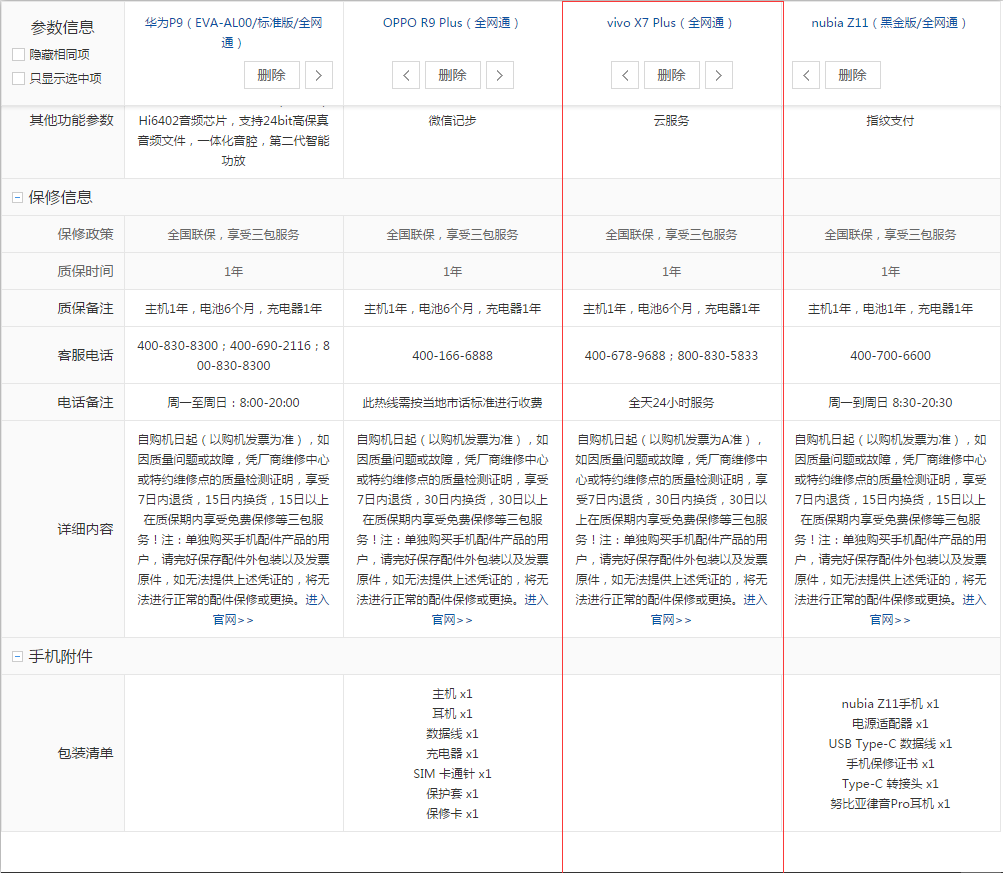Viewport: 1003px width, 873px height.
Task: Click 华为 hotline 400-830-8300 cell
Action: point(233,356)
